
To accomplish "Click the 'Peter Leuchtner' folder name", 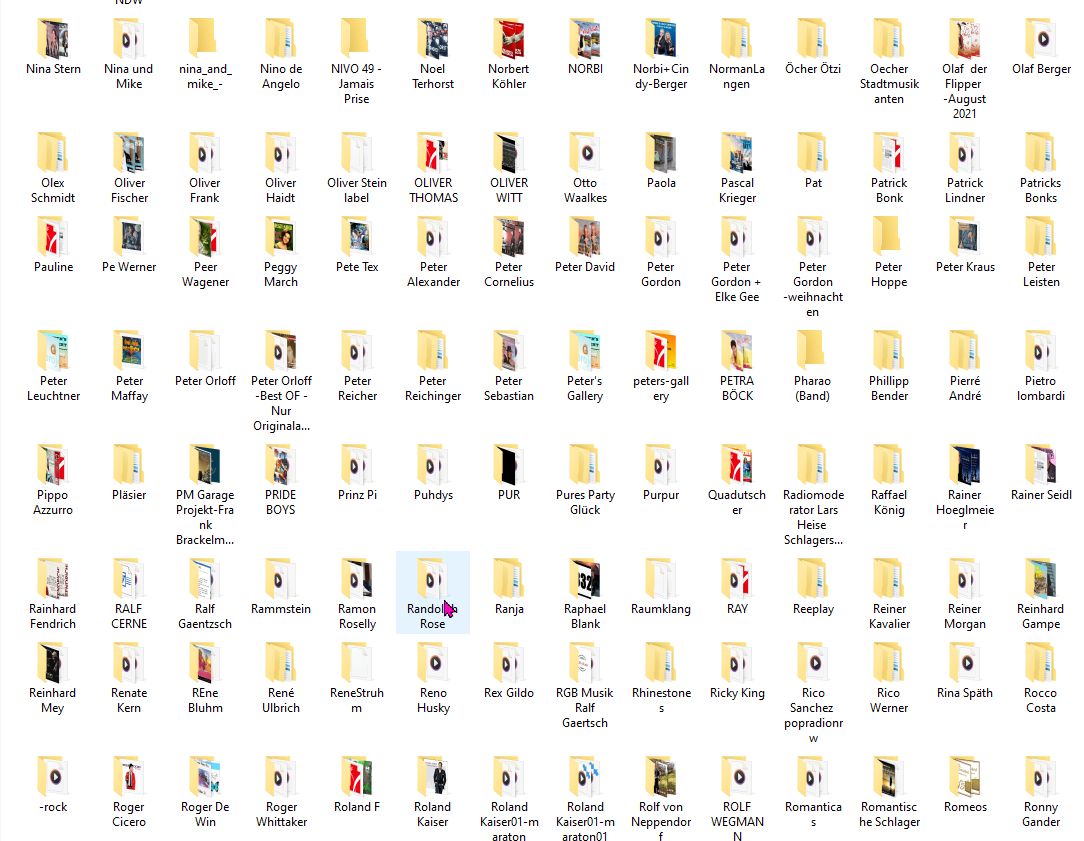I will tap(53, 388).
